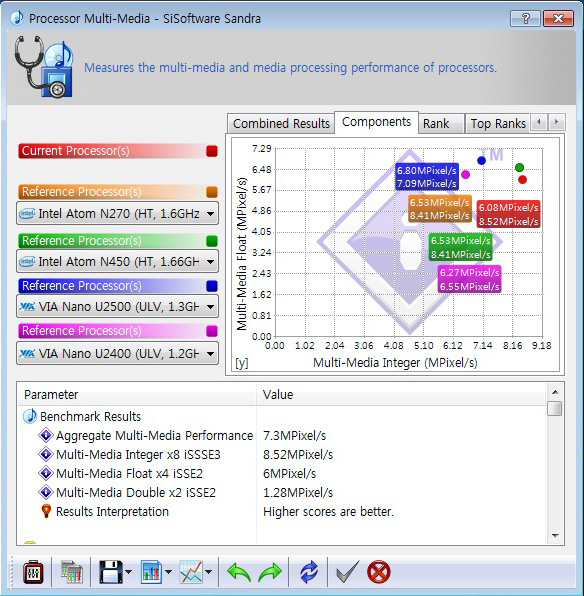This screenshot has width=584, height=596.
Task: Close the Sandra window
Action: coord(558,18)
